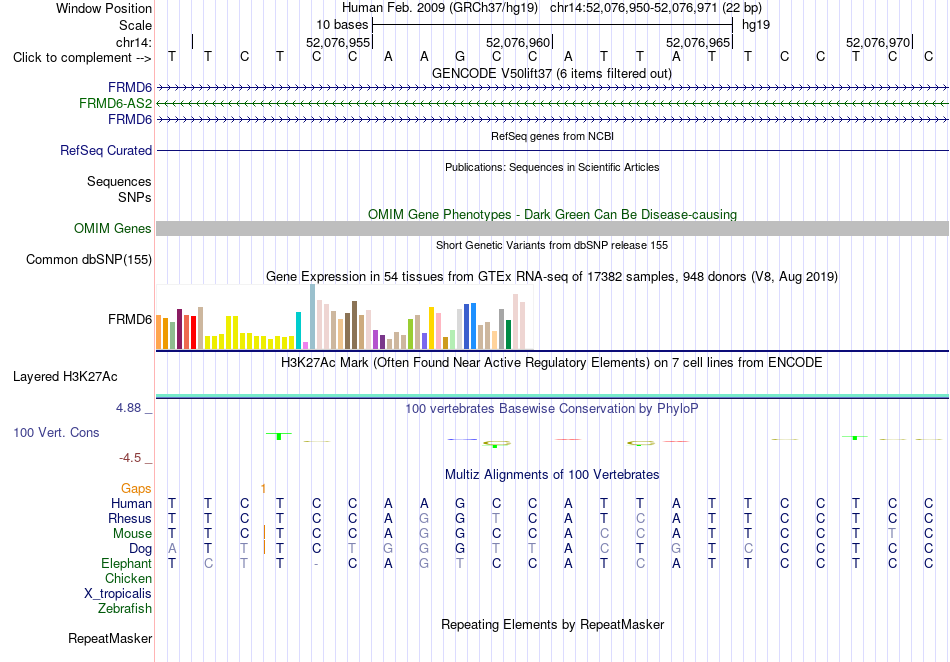Click the green FRMD6-AS2 antisense transcript line
The height and width of the screenshot is (662, 950).
point(552,104)
